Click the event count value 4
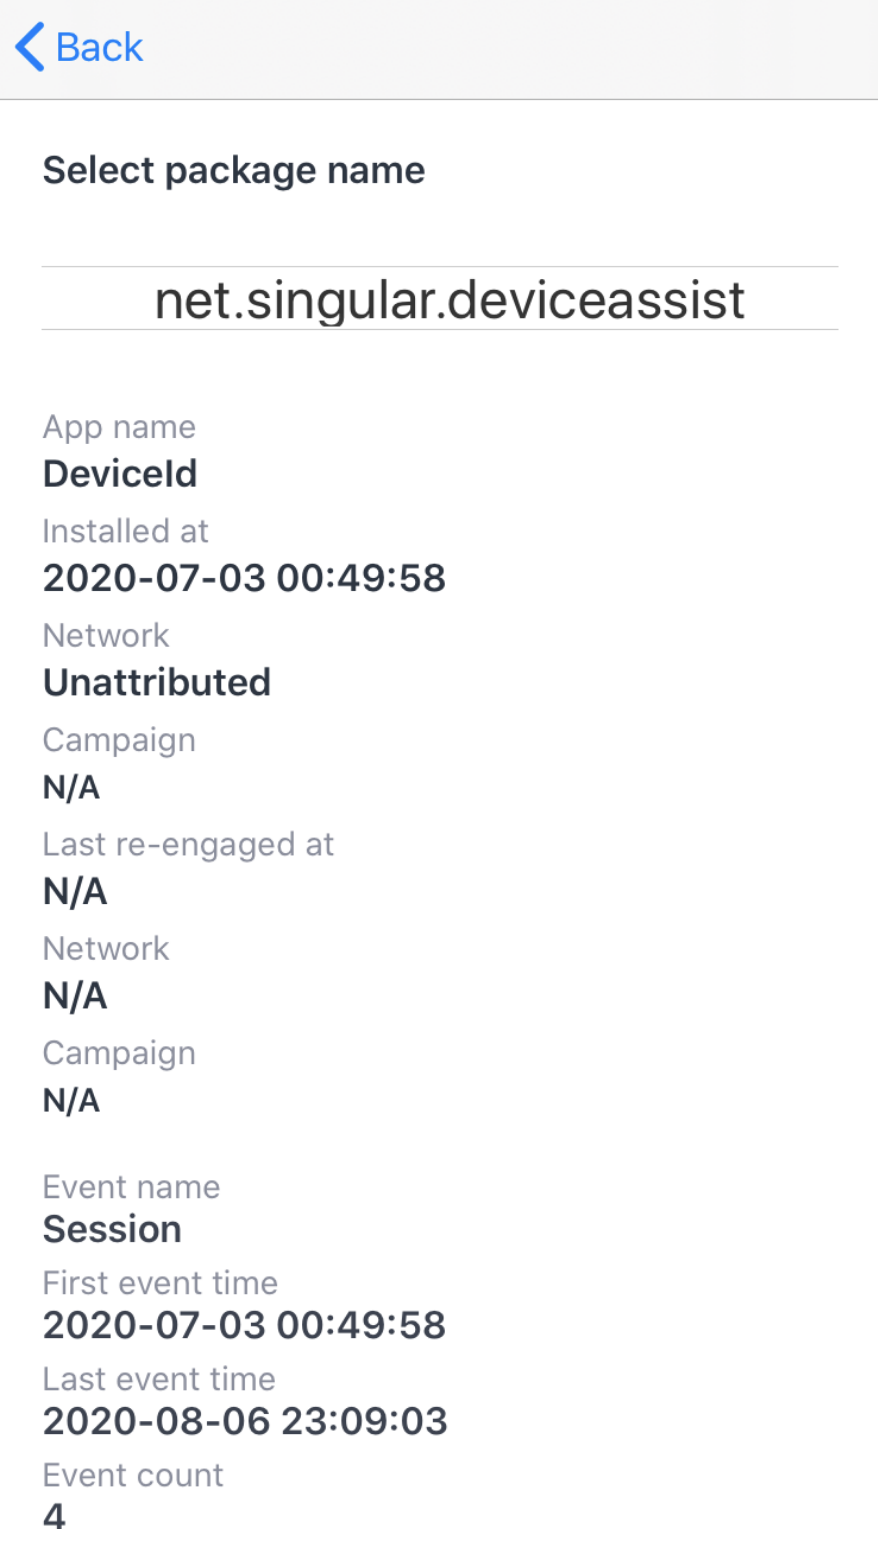878x1564 pixels. click(x=54, y=1518)
